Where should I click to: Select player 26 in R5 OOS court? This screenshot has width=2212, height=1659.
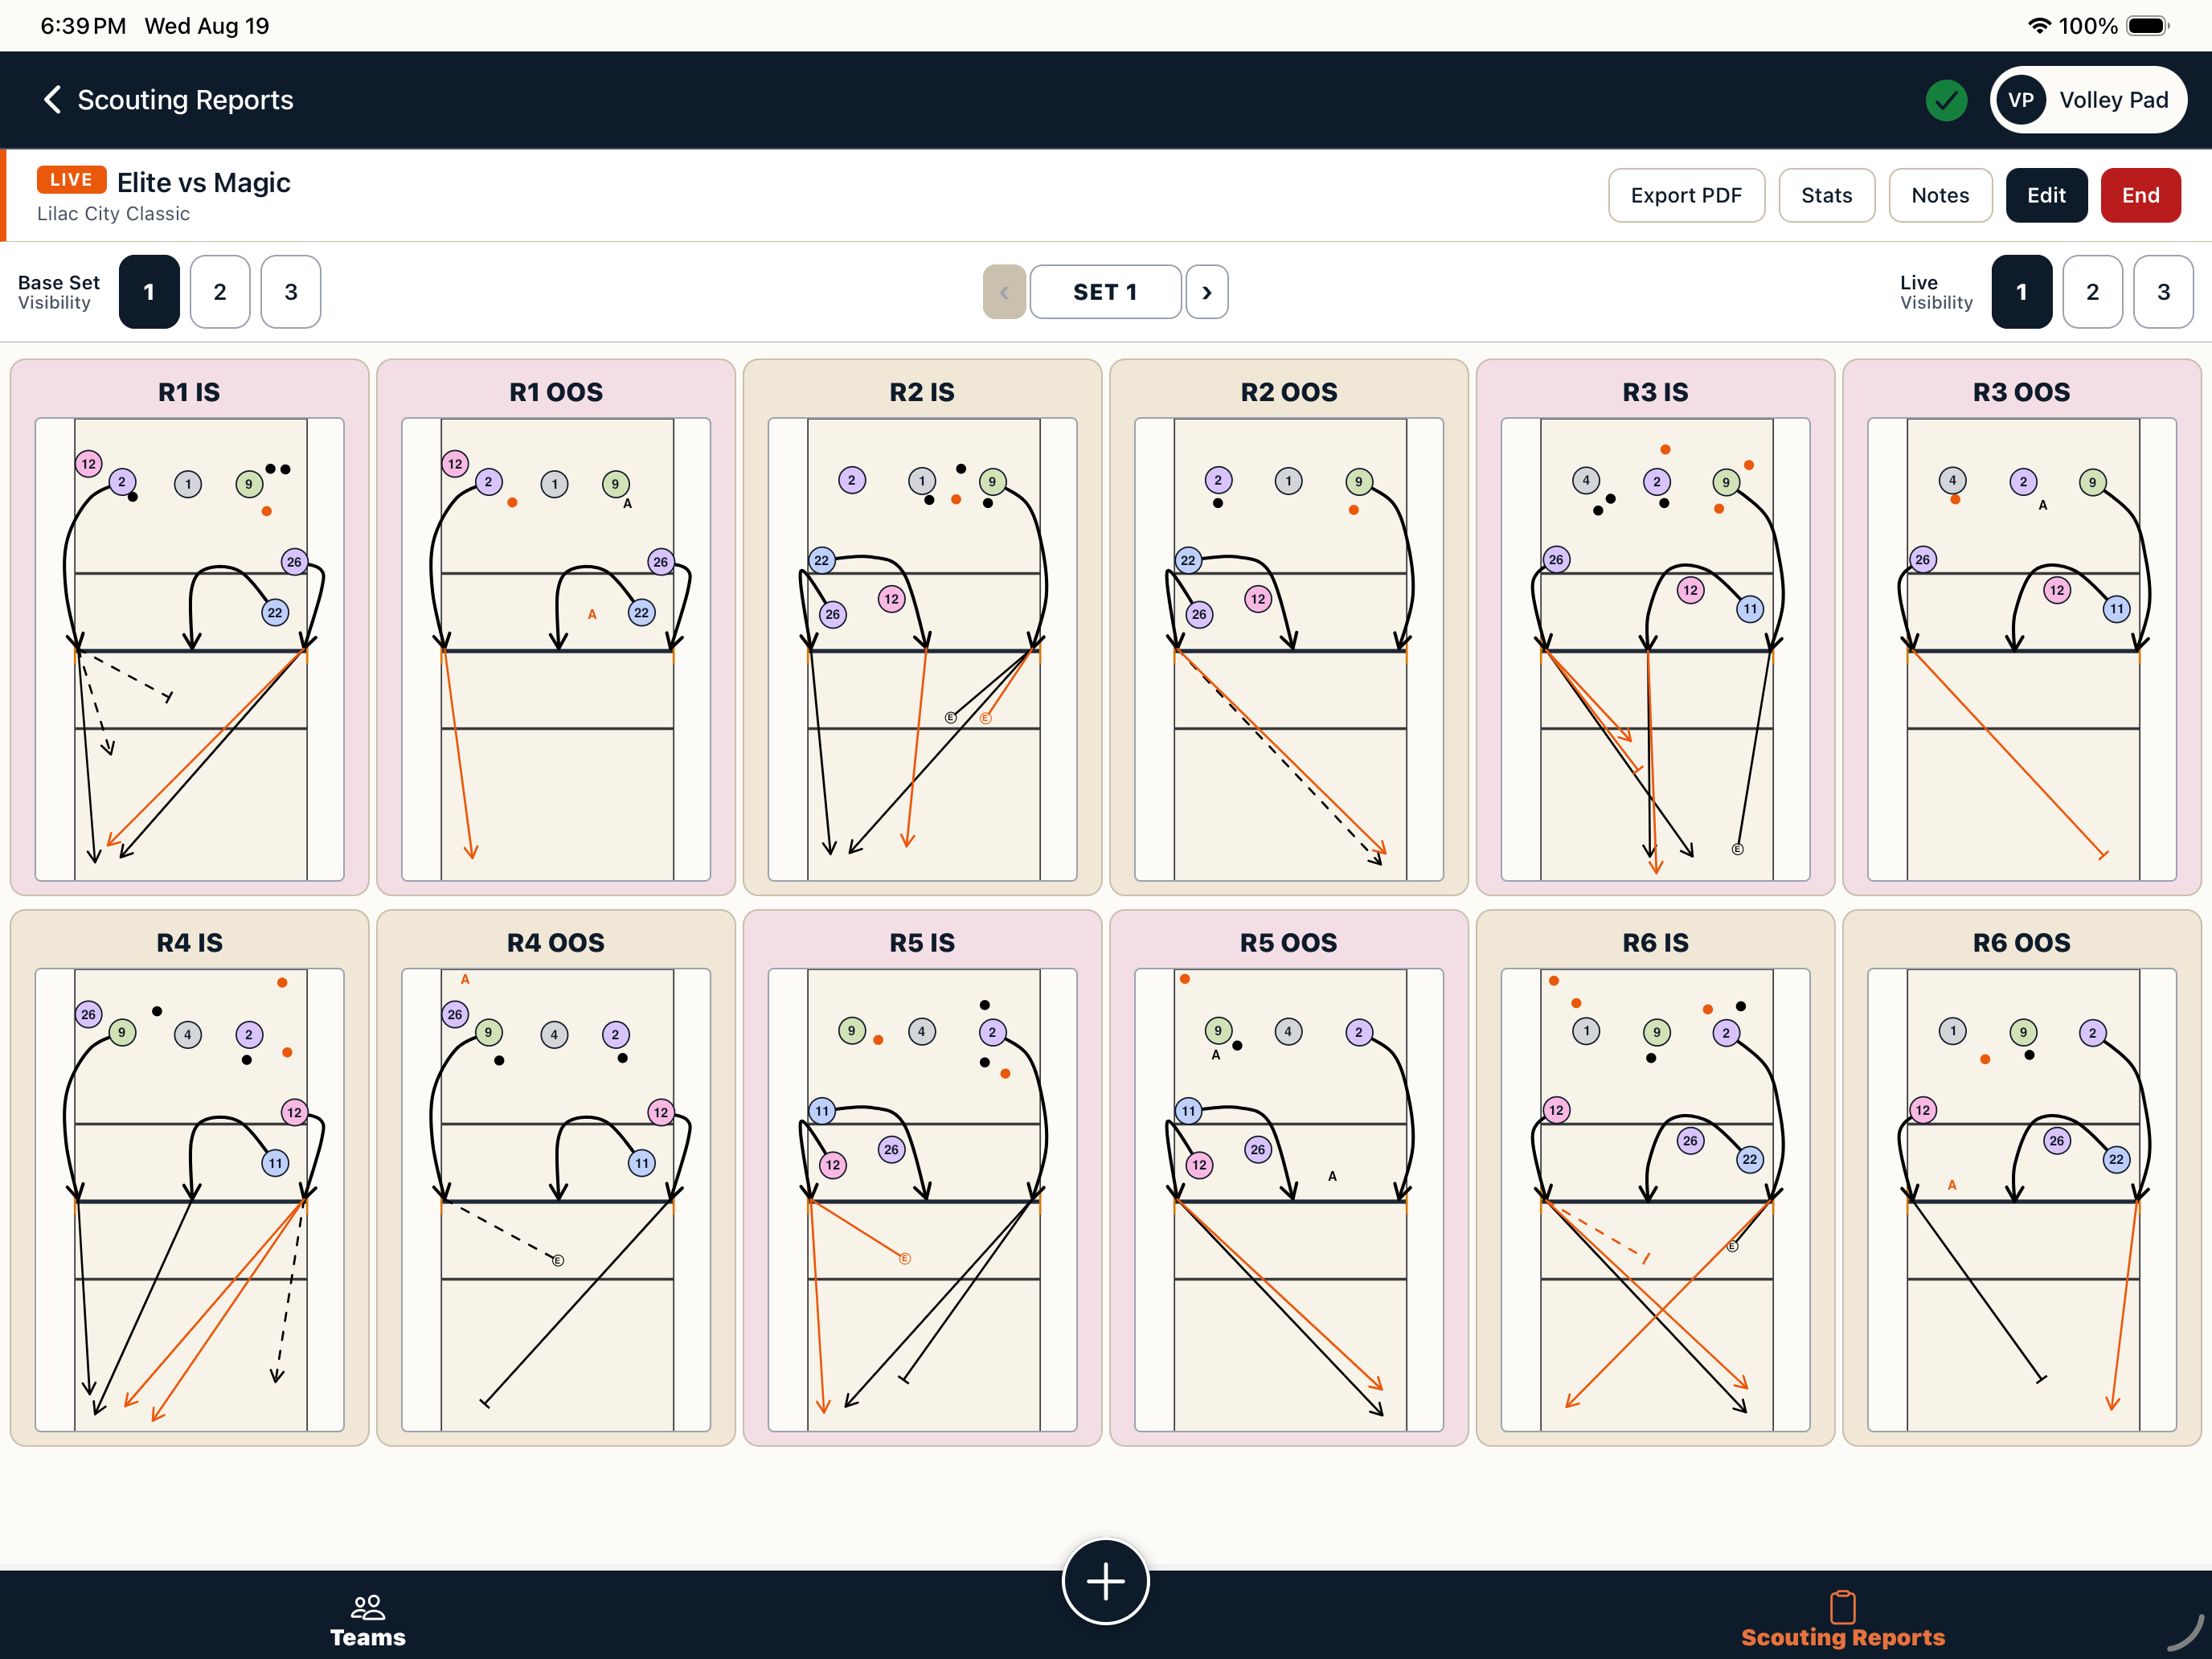[x=1258, y=1149]
